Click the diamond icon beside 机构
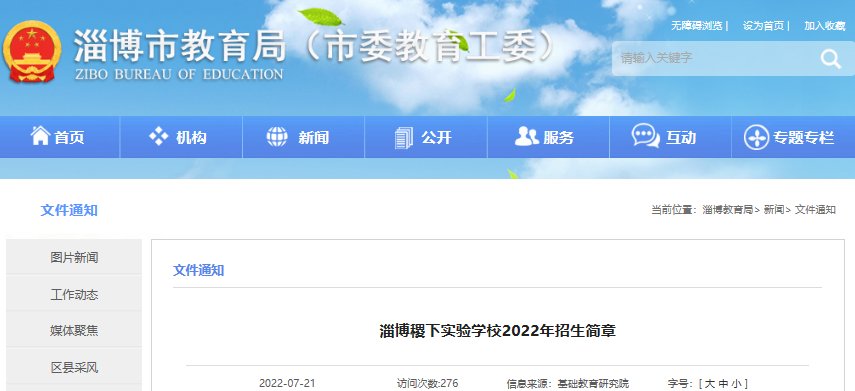855x391 pixels. [x=159, y=136]
